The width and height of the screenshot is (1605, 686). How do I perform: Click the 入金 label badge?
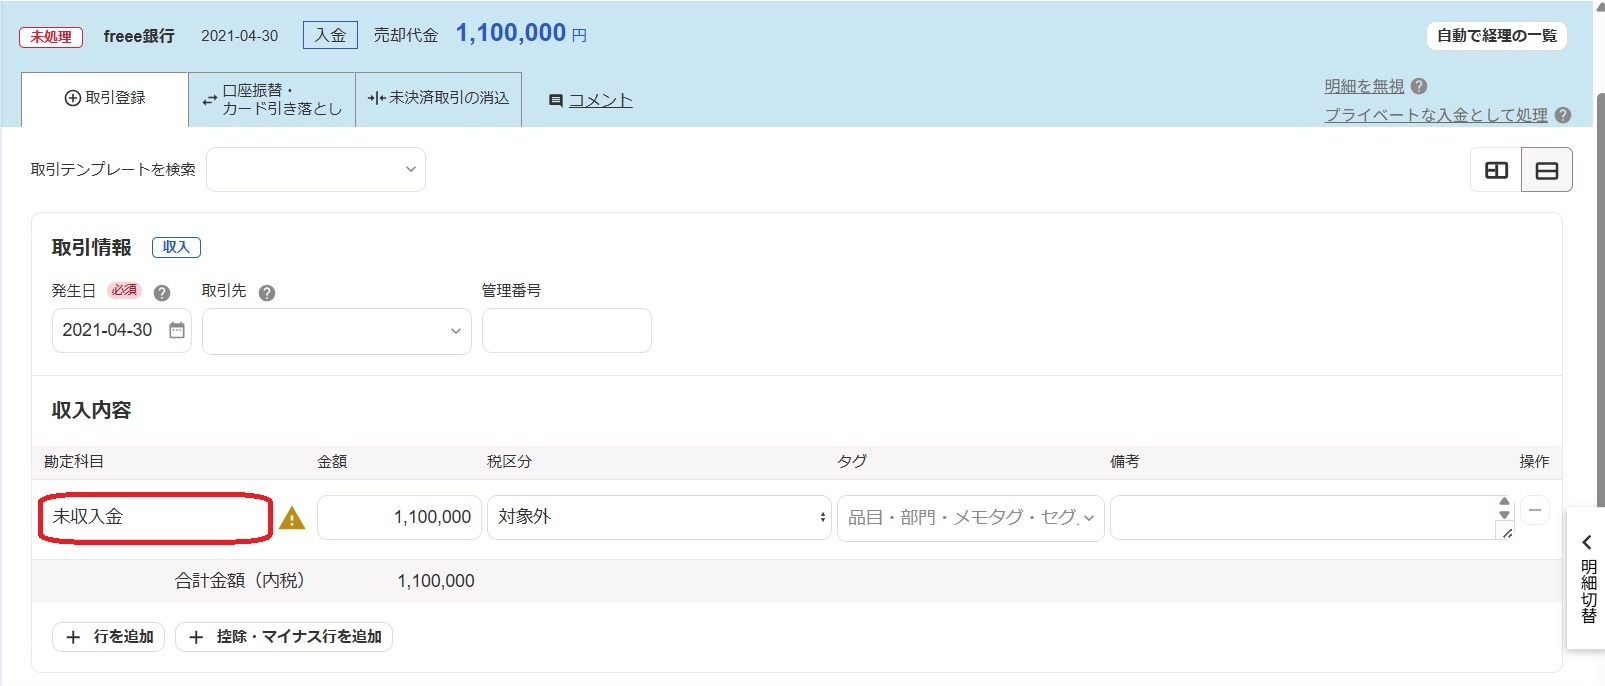330,36
